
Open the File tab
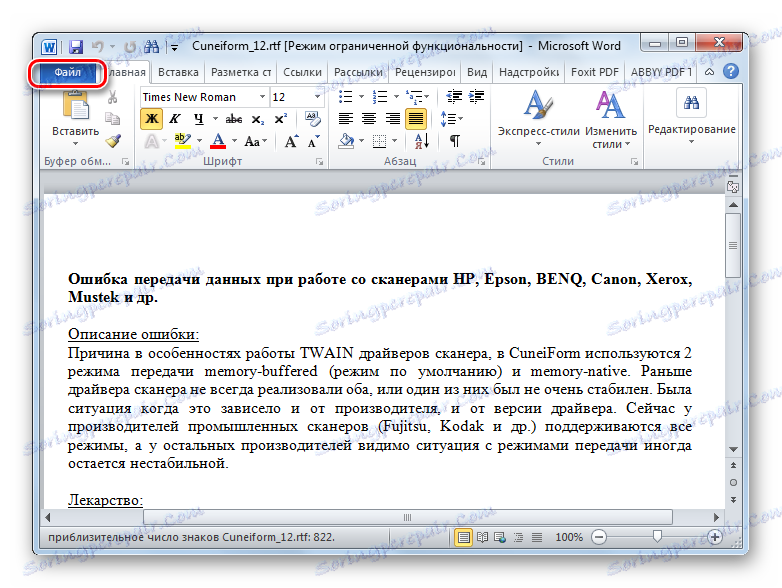click(67, 73)
